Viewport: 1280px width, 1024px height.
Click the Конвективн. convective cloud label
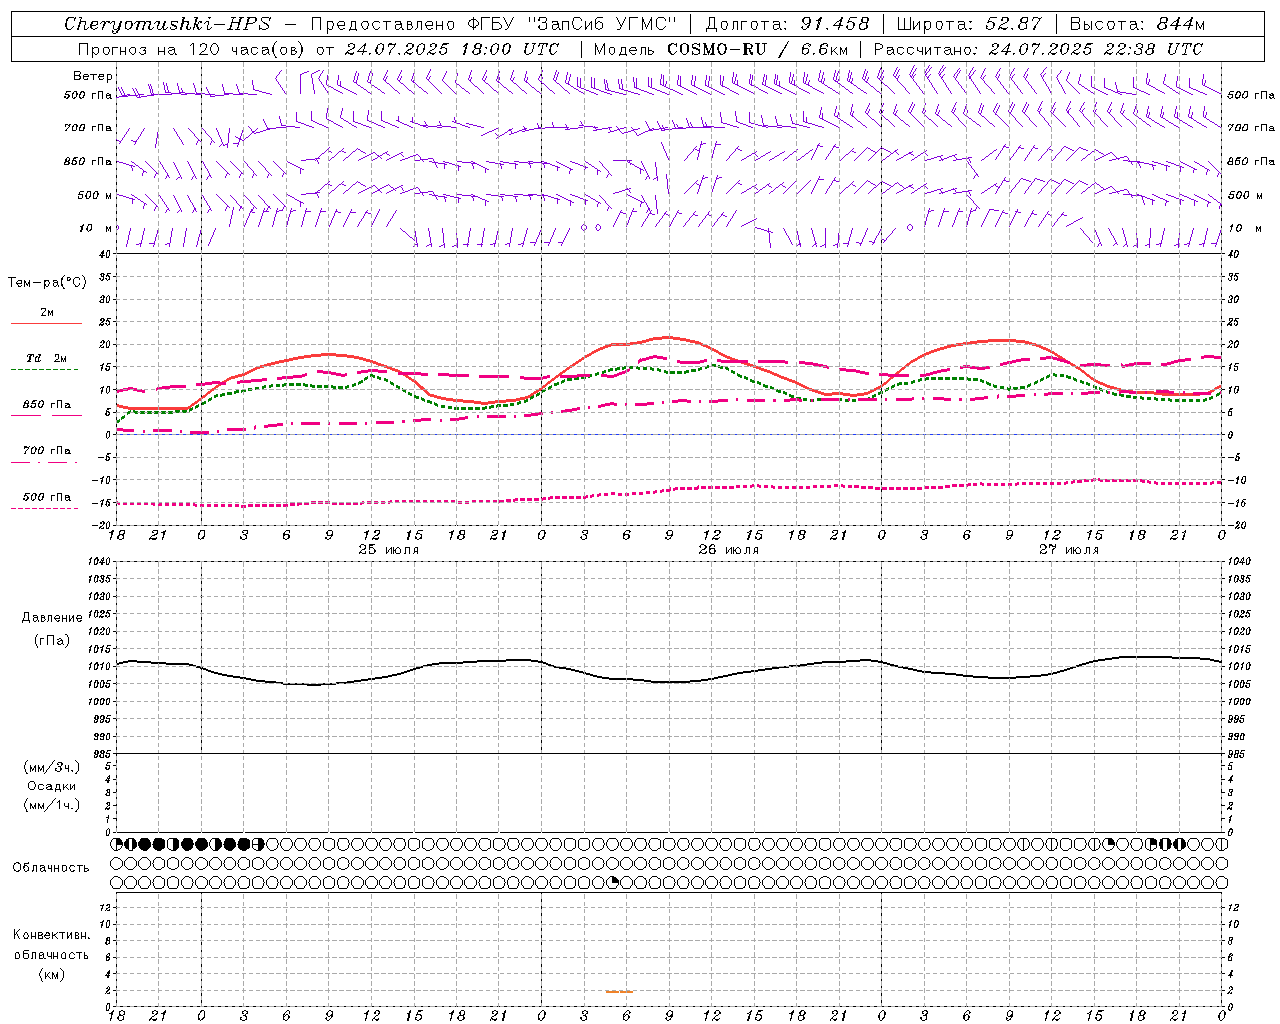point(51,935)
